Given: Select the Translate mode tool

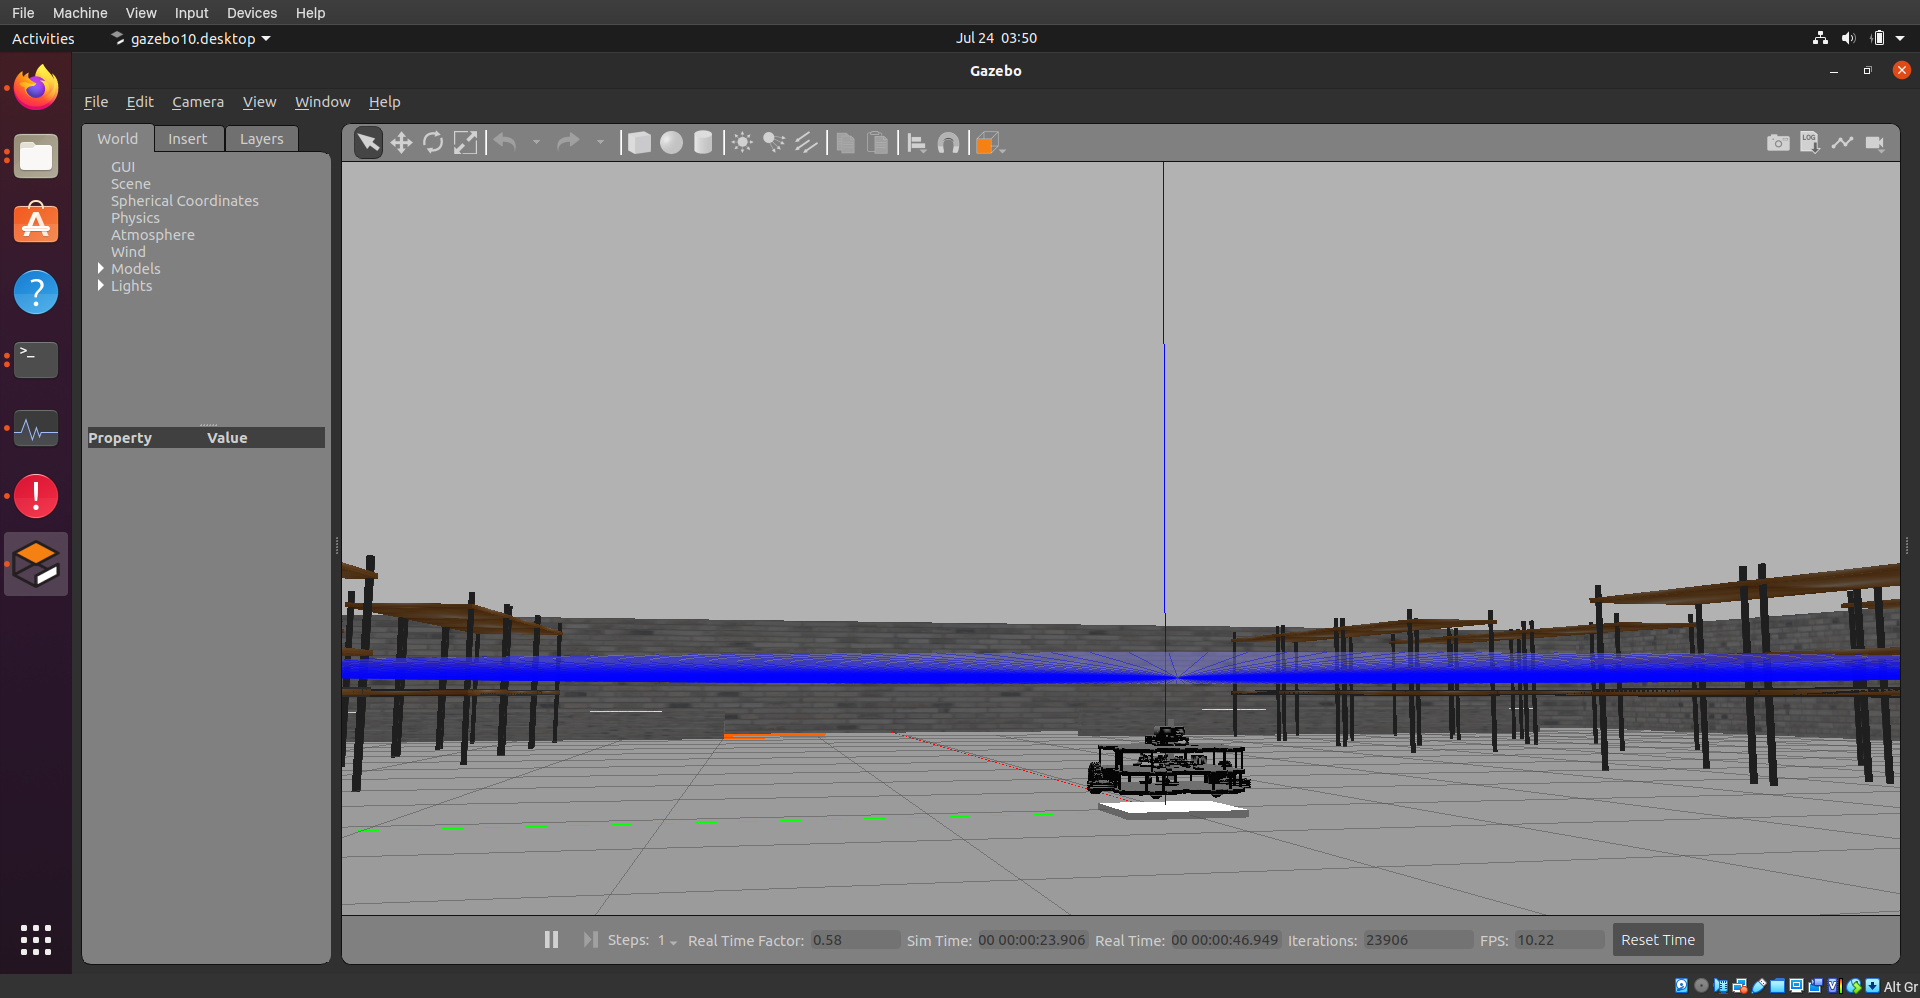Looking at the screenshot, I should point(401,143).
